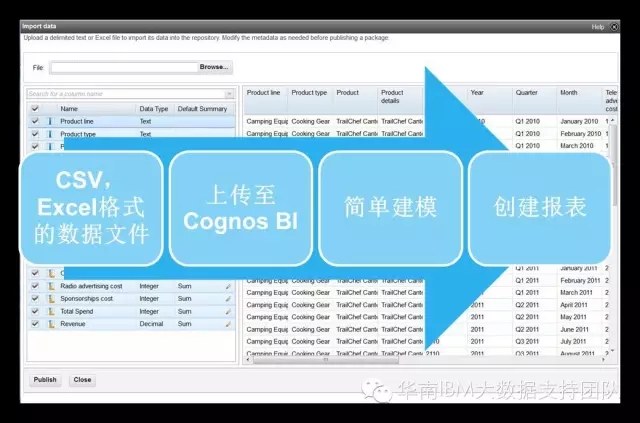This screenshot has width=640, height=423.
Task: Click the 'May 2011' month cell
Action: click(x=573, y=317)
